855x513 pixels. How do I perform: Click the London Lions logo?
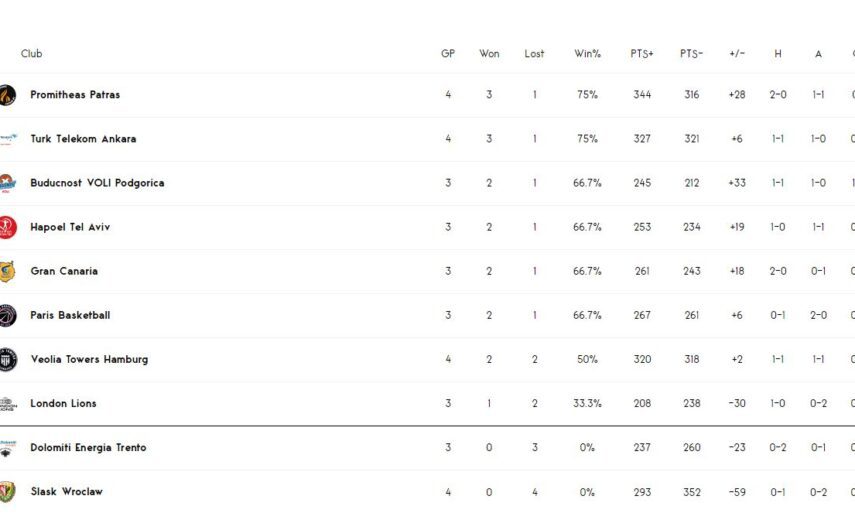[x=7, y=403]
